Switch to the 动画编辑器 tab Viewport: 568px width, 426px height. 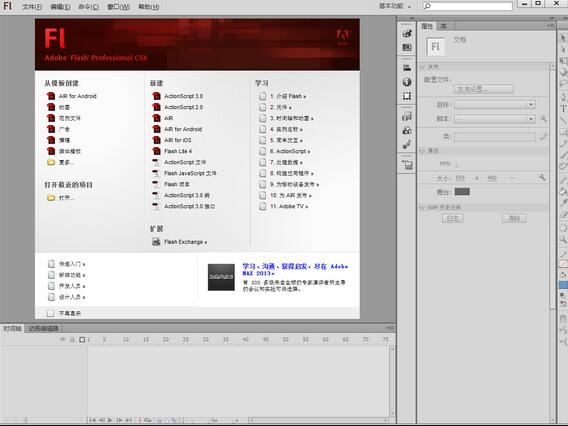(x=43, y=328)
